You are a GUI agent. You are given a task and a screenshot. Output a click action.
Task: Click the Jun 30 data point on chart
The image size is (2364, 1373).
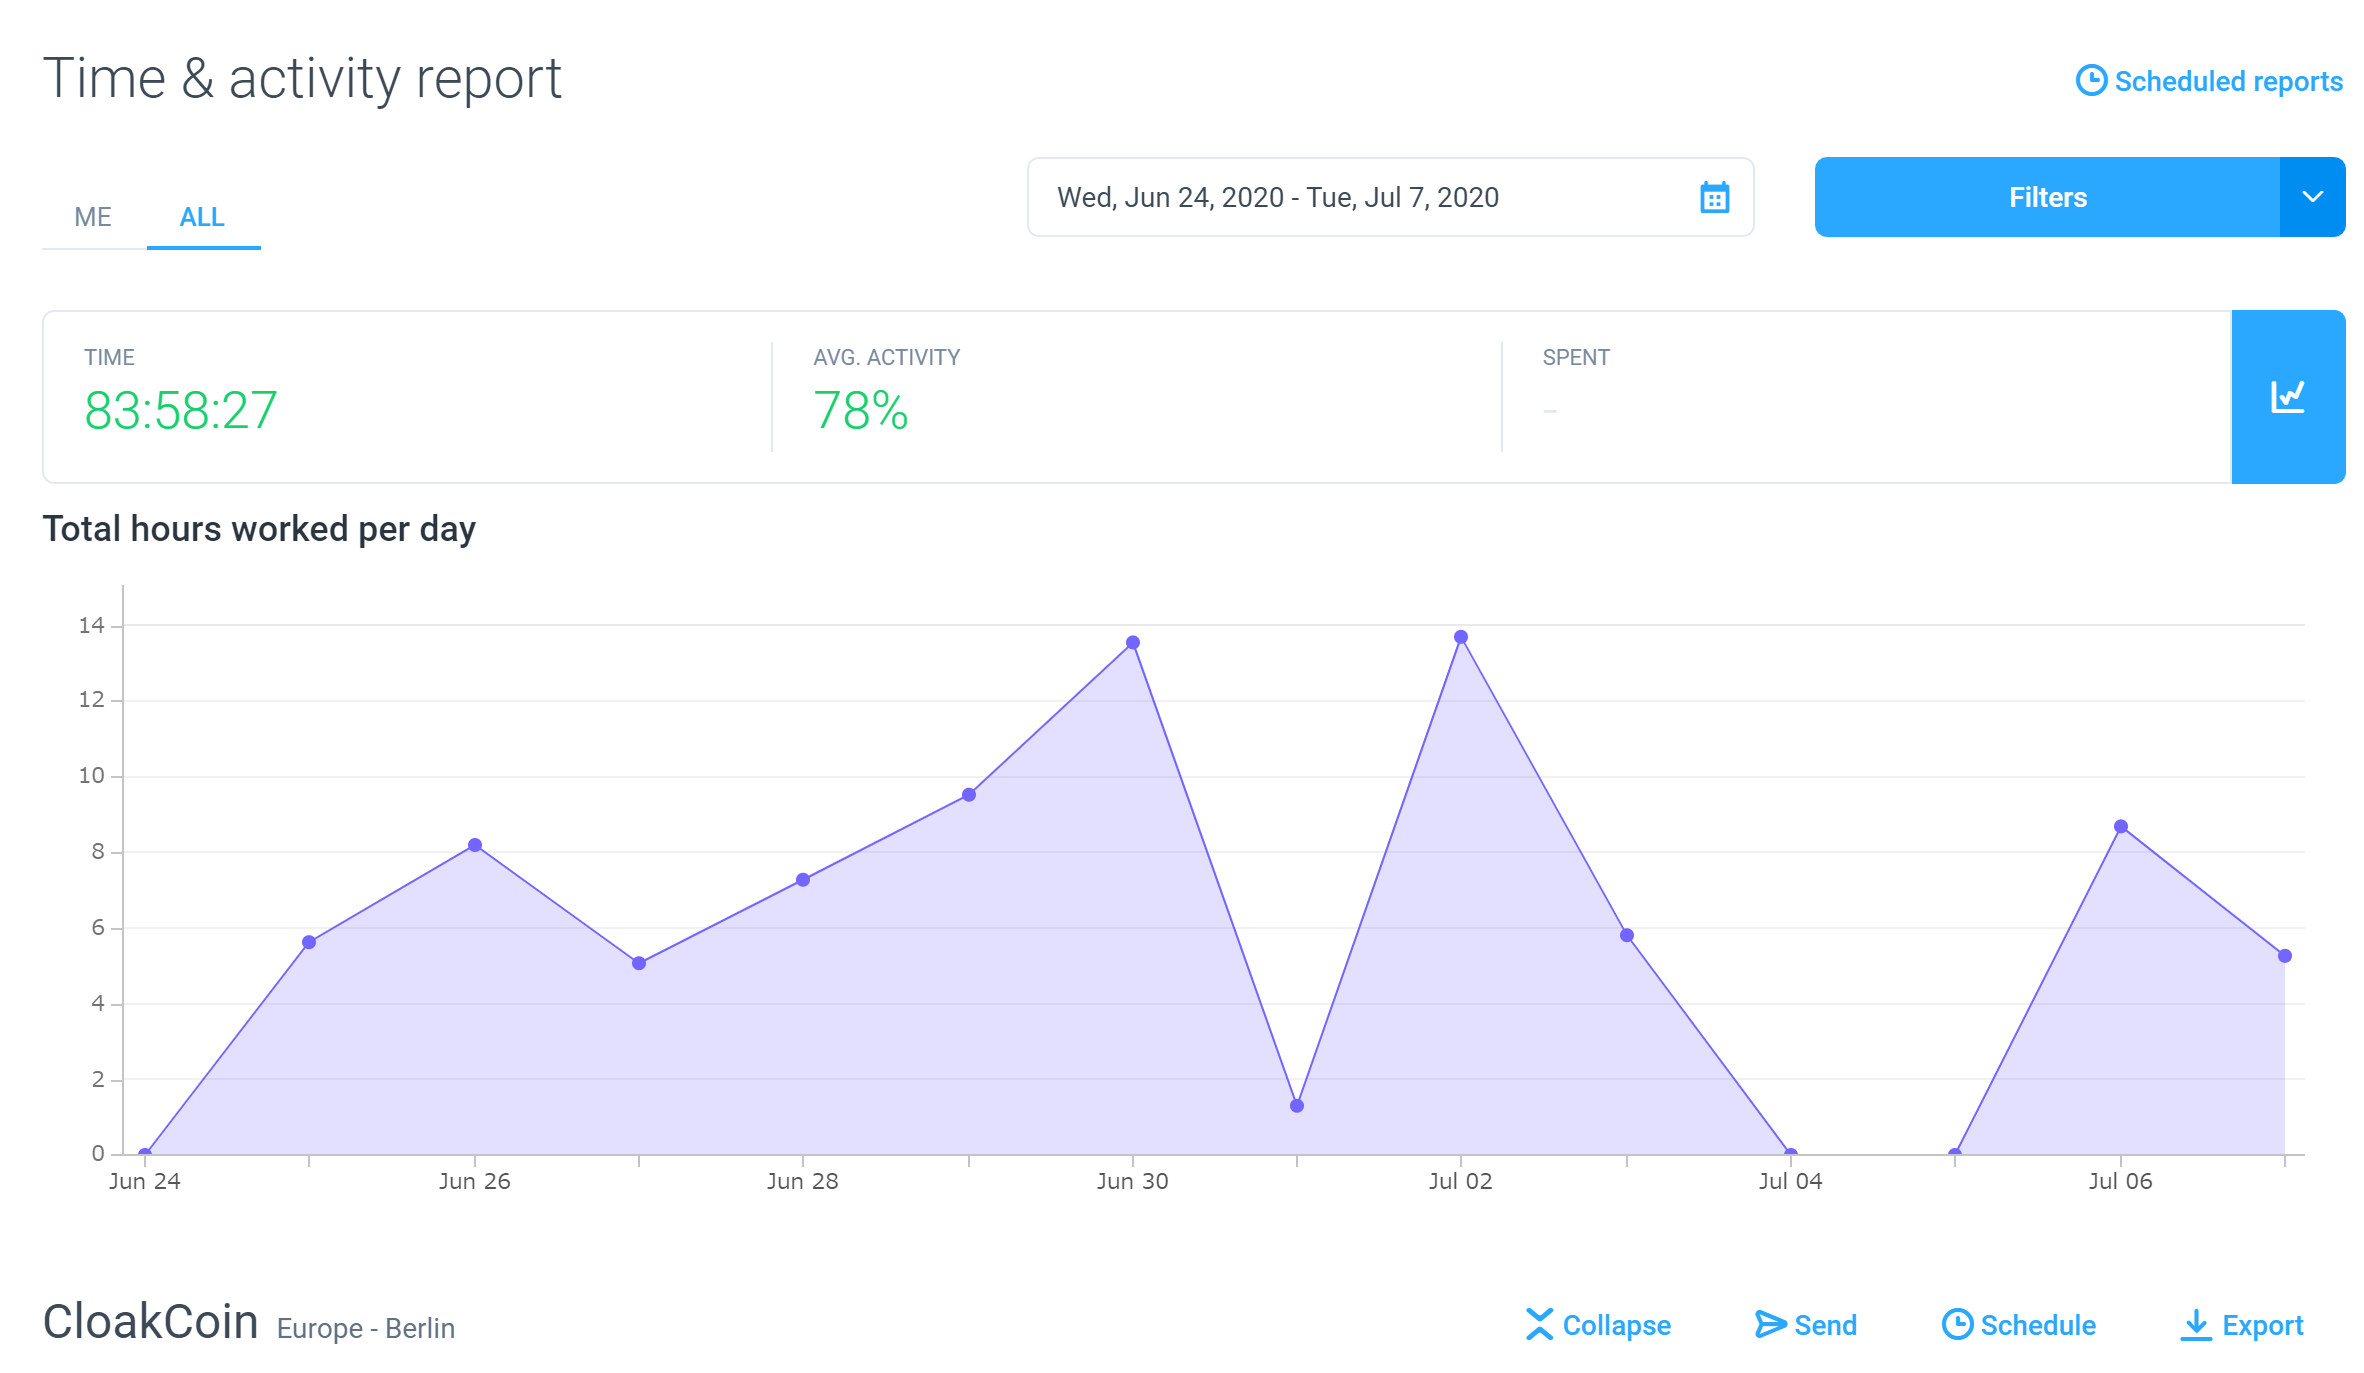click(1133, 643)
